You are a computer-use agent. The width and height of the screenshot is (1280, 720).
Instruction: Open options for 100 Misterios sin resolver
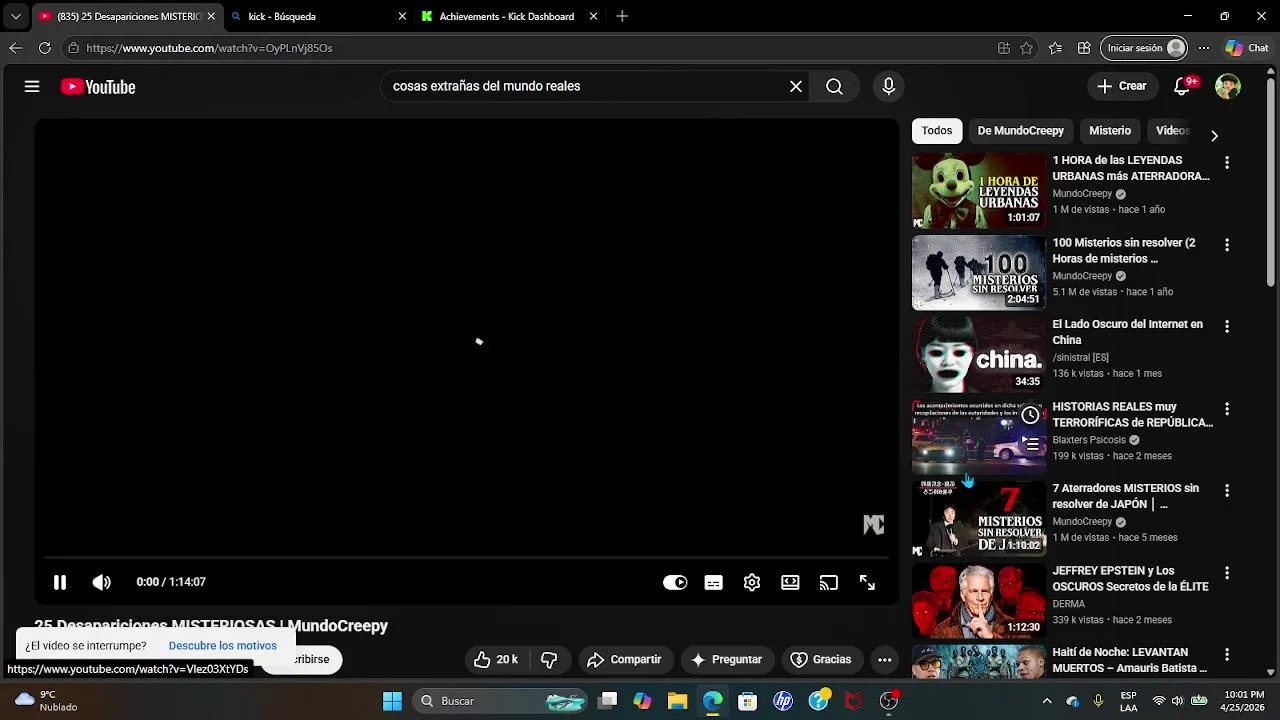[x=1227, y=244]
